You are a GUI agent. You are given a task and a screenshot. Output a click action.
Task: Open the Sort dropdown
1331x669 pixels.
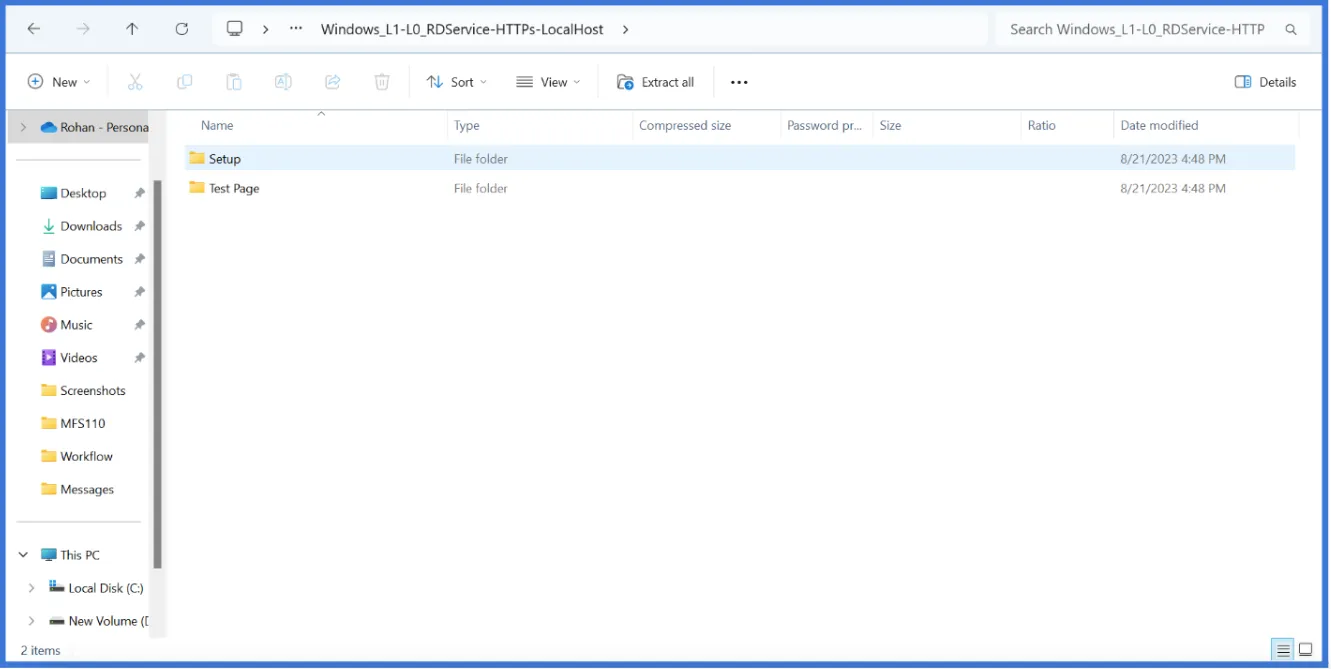point(457,82)
